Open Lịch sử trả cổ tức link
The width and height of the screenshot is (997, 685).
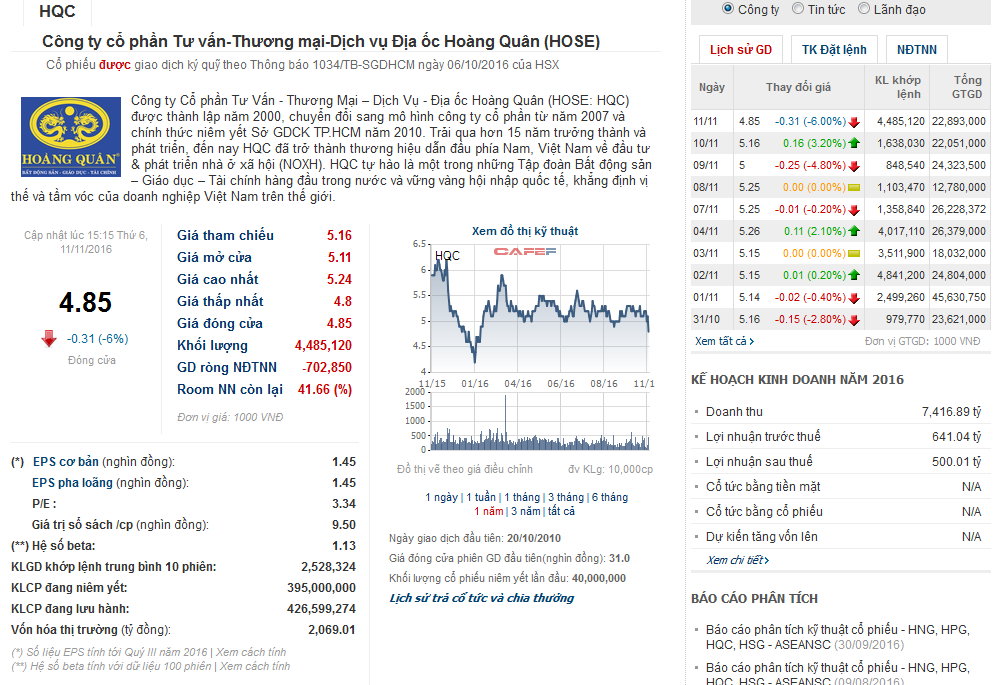point(481,598)
